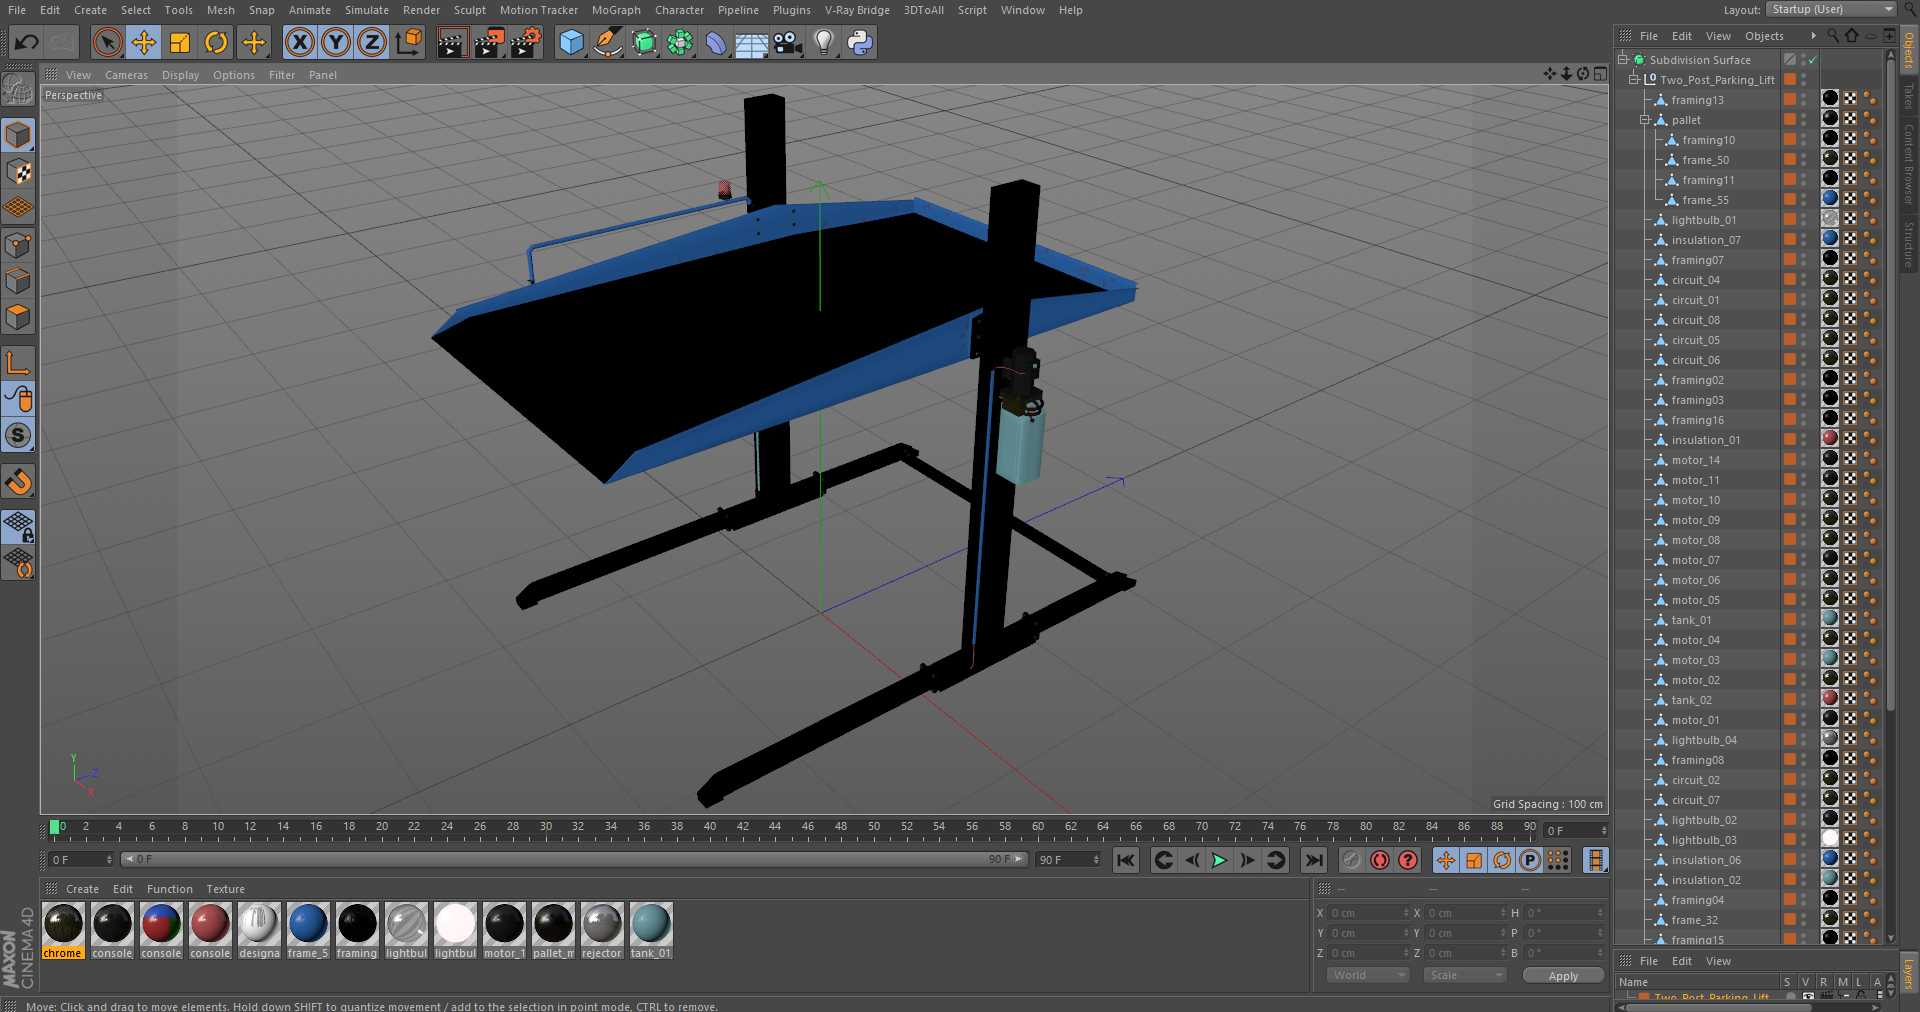Open Objects menu in Object Manager
Viewport: 1920px width, 1012px height.
(1764, 36)
